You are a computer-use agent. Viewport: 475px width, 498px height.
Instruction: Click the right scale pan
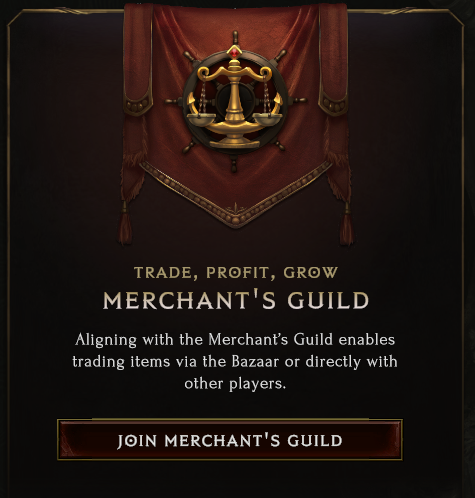(x=267, y=118)
